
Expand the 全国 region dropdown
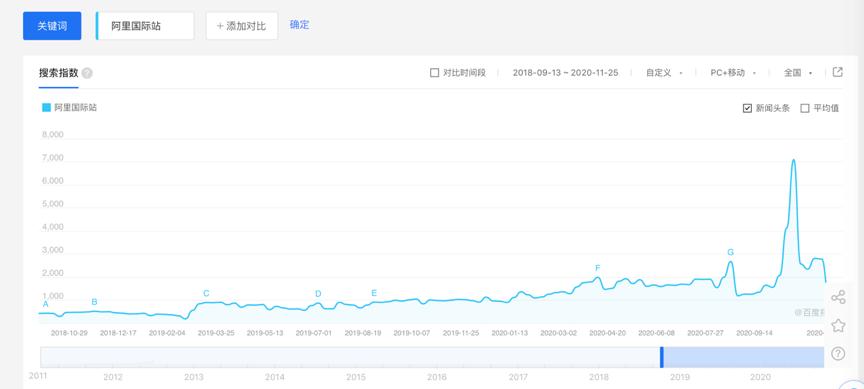[798, 73]
